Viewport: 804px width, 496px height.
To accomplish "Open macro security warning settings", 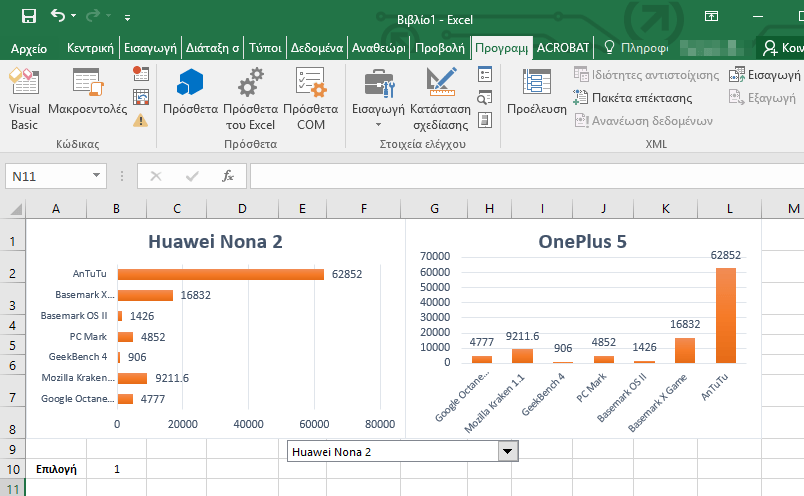I will click(140, 121).
